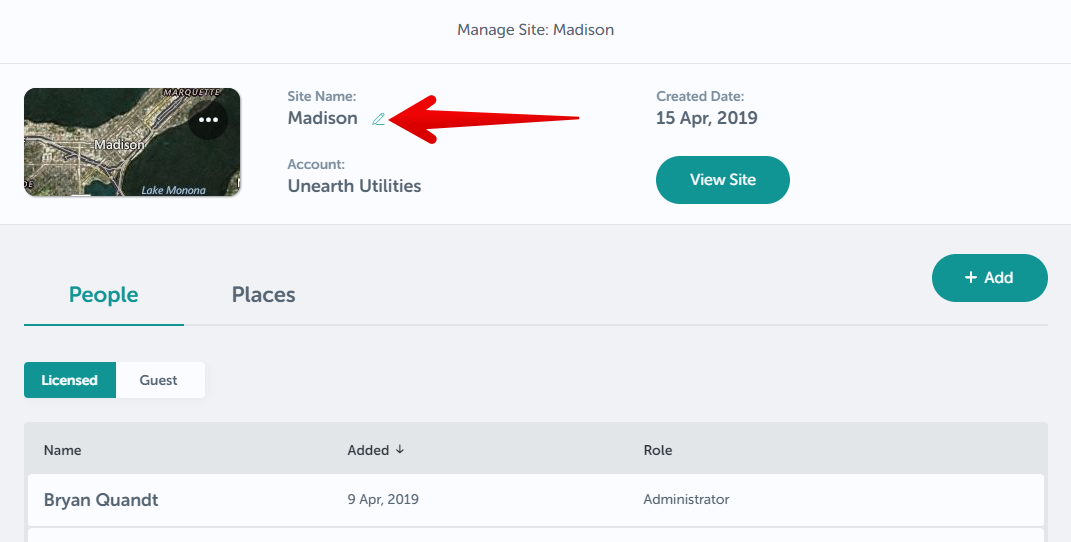
Task: Click the 15 Apr, 2019 created date
Action: coord(707,118)
